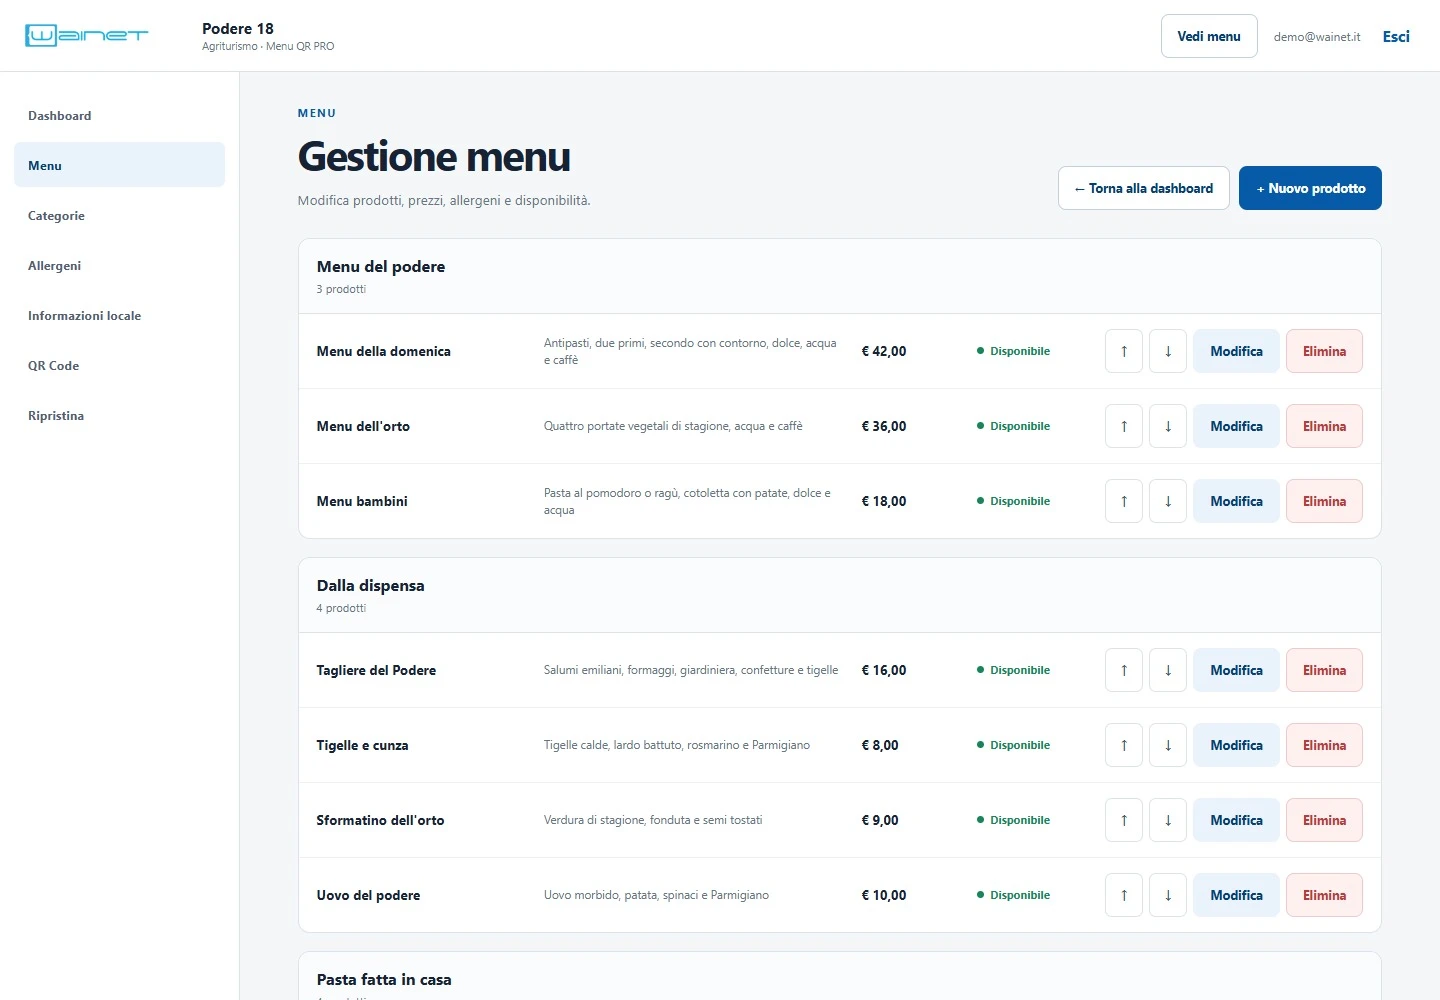The image size is (1440, 1000).
Task: Add a Nuovo prodotto
Action: click(1310, 188)
